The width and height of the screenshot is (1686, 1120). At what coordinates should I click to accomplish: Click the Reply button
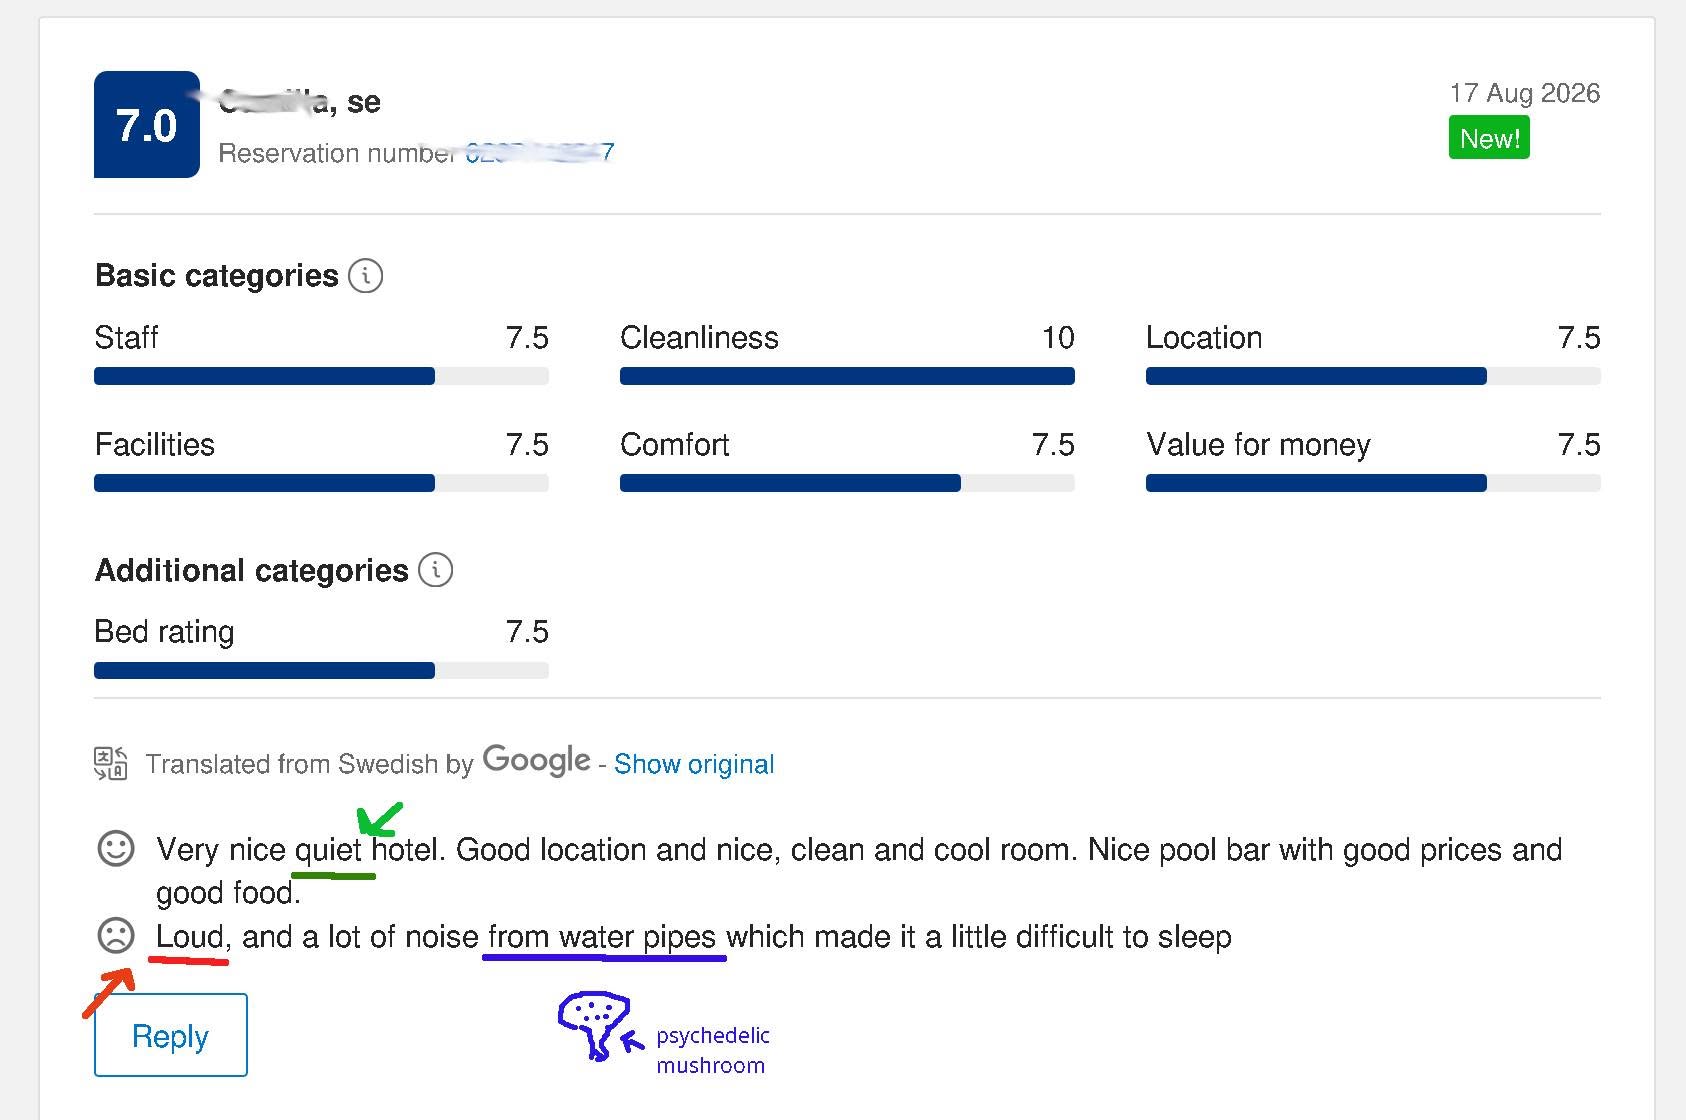[171, 1035]
